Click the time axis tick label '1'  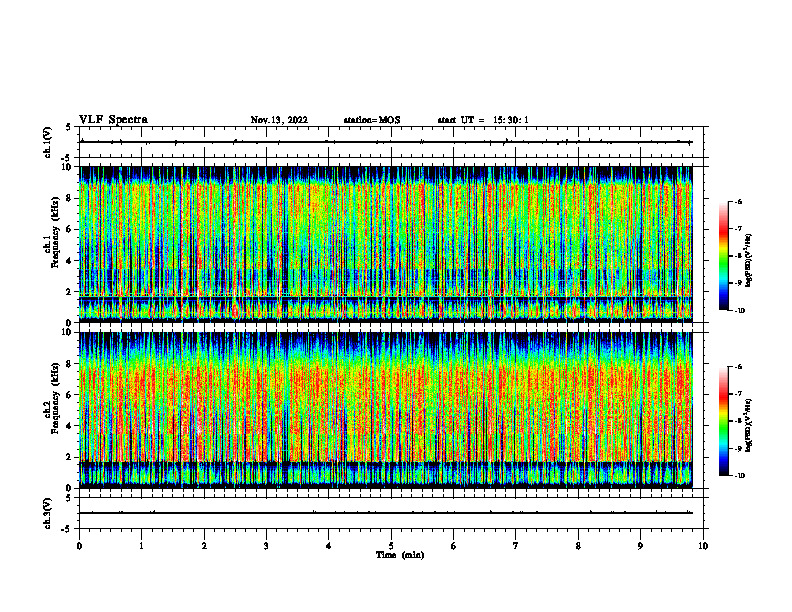(x=141, y=546)
